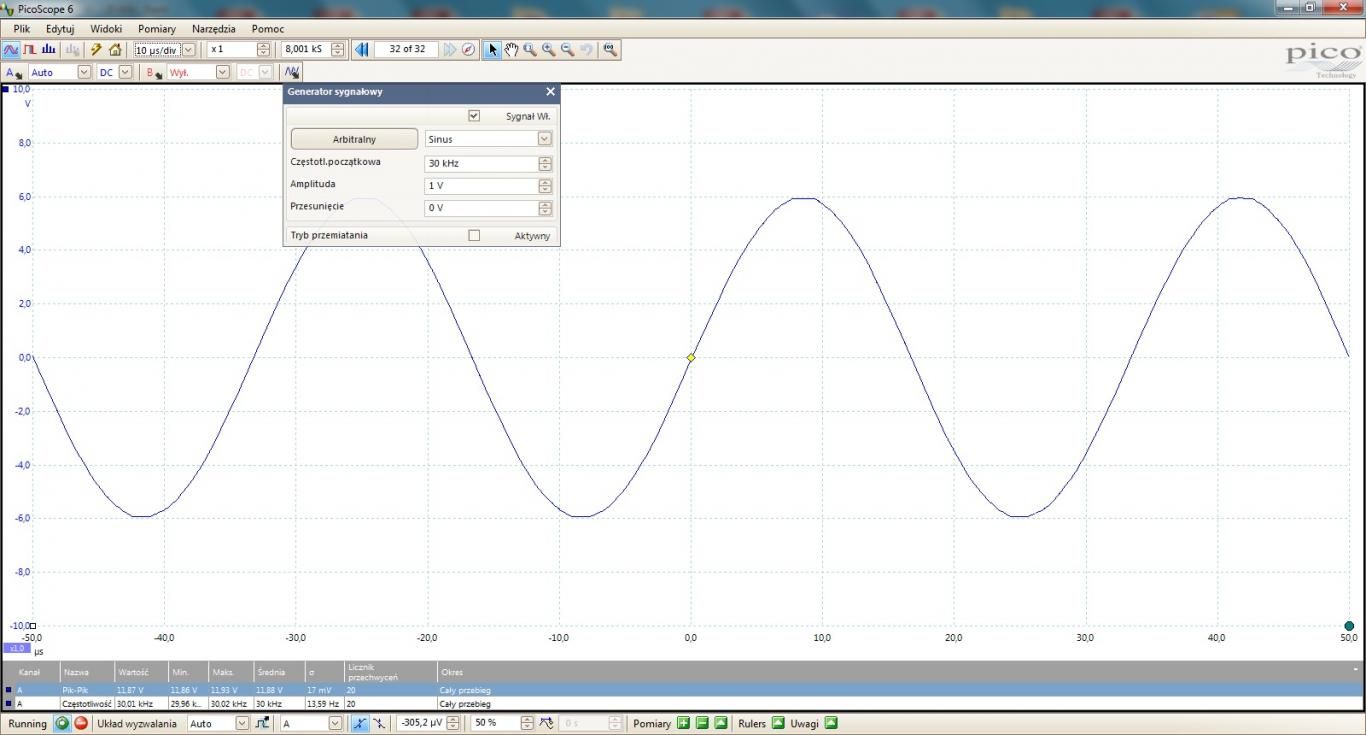Add measurement with green plus icon
The height and width of the screenshot is (735, 1366).
[683, 723]
